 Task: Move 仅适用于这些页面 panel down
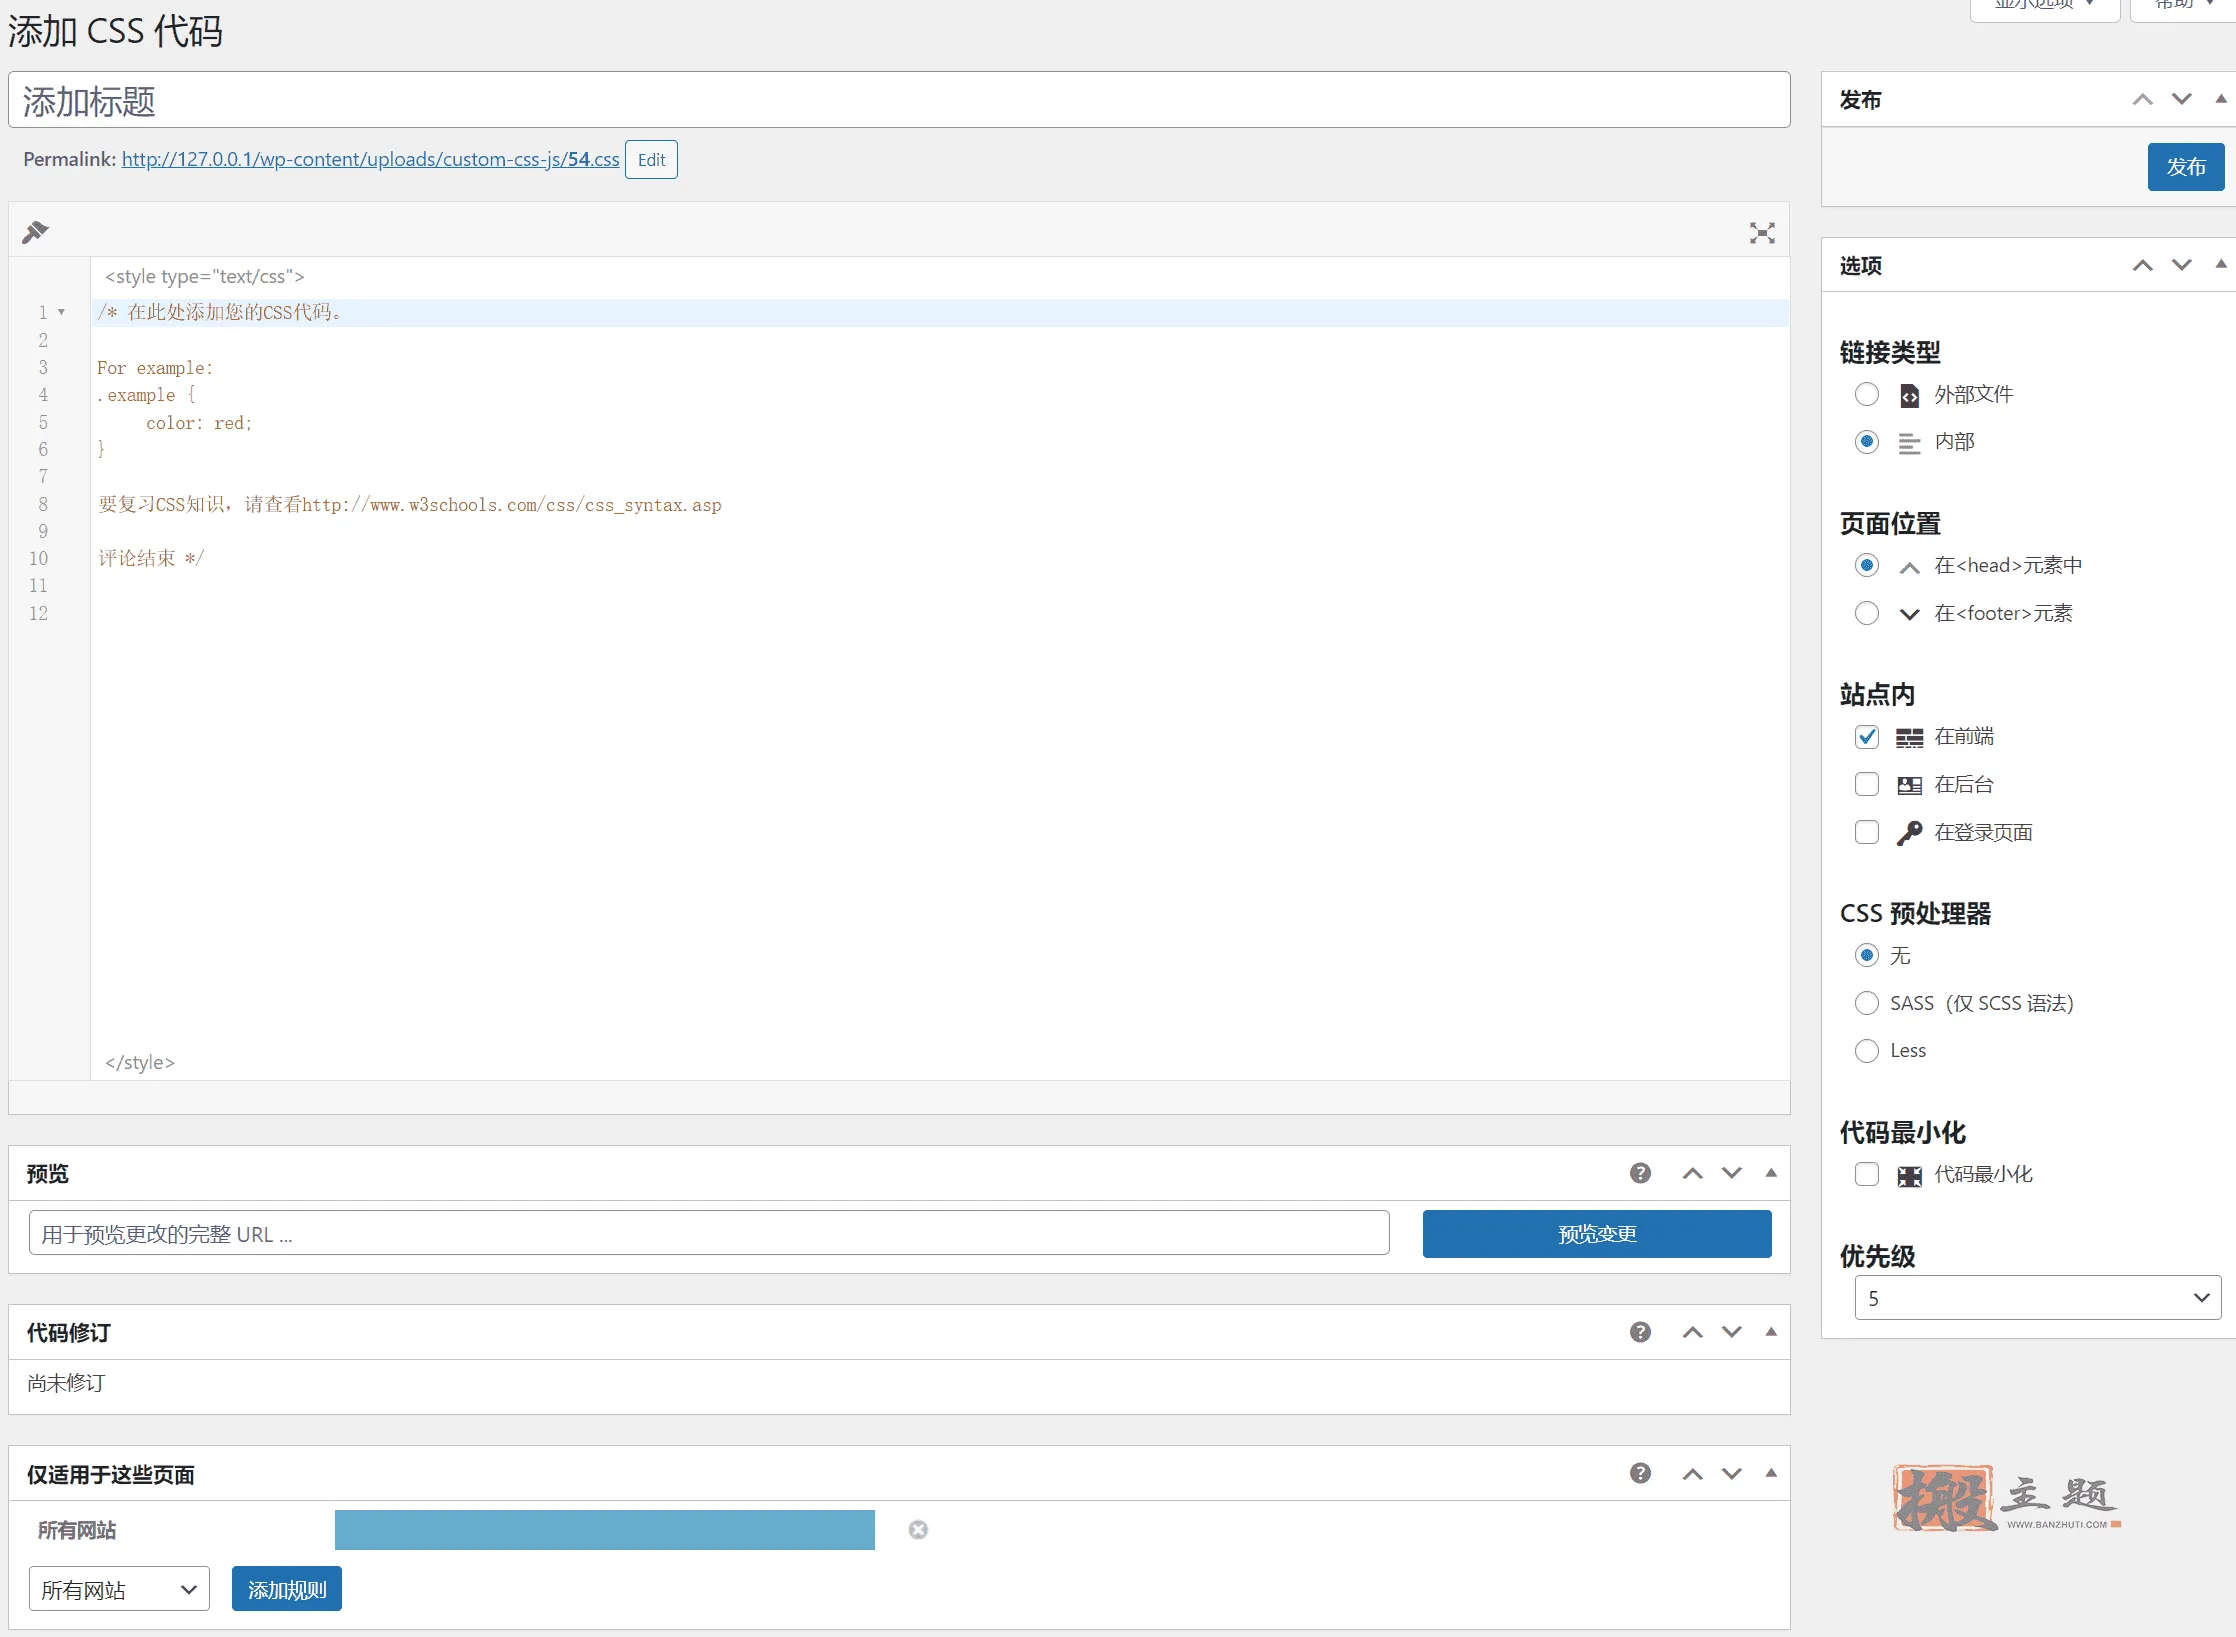(x=1732, y=1473)
